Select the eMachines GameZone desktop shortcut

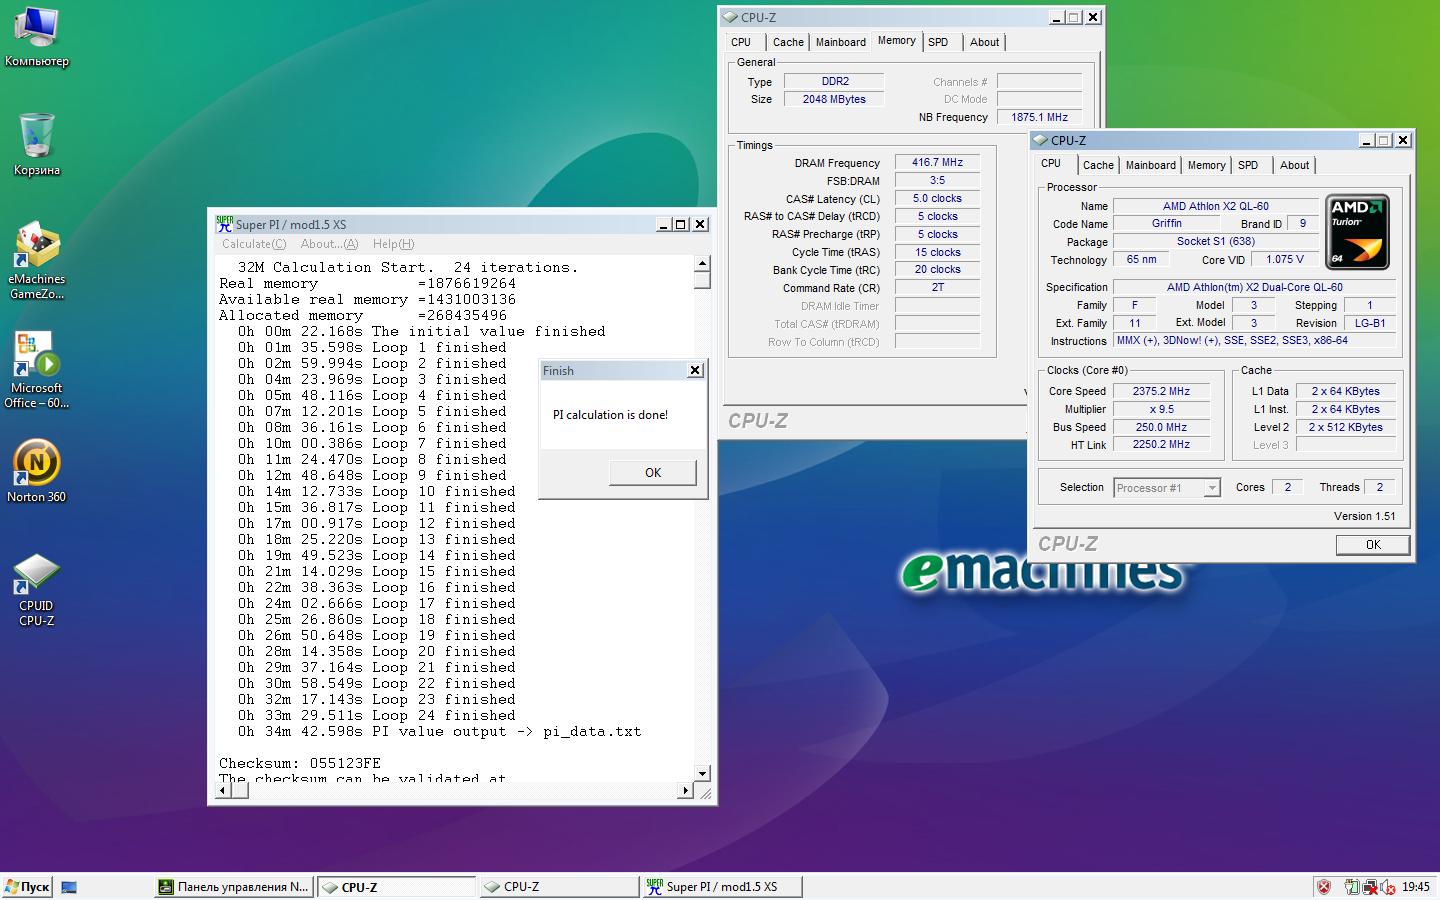[37, 260]
